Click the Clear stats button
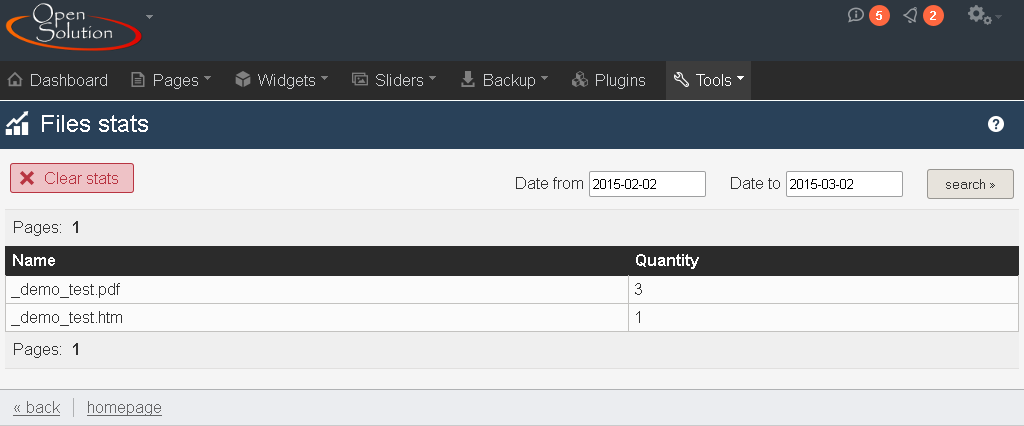This screenshot has width=1024, height=426. [x=72, y=178]
